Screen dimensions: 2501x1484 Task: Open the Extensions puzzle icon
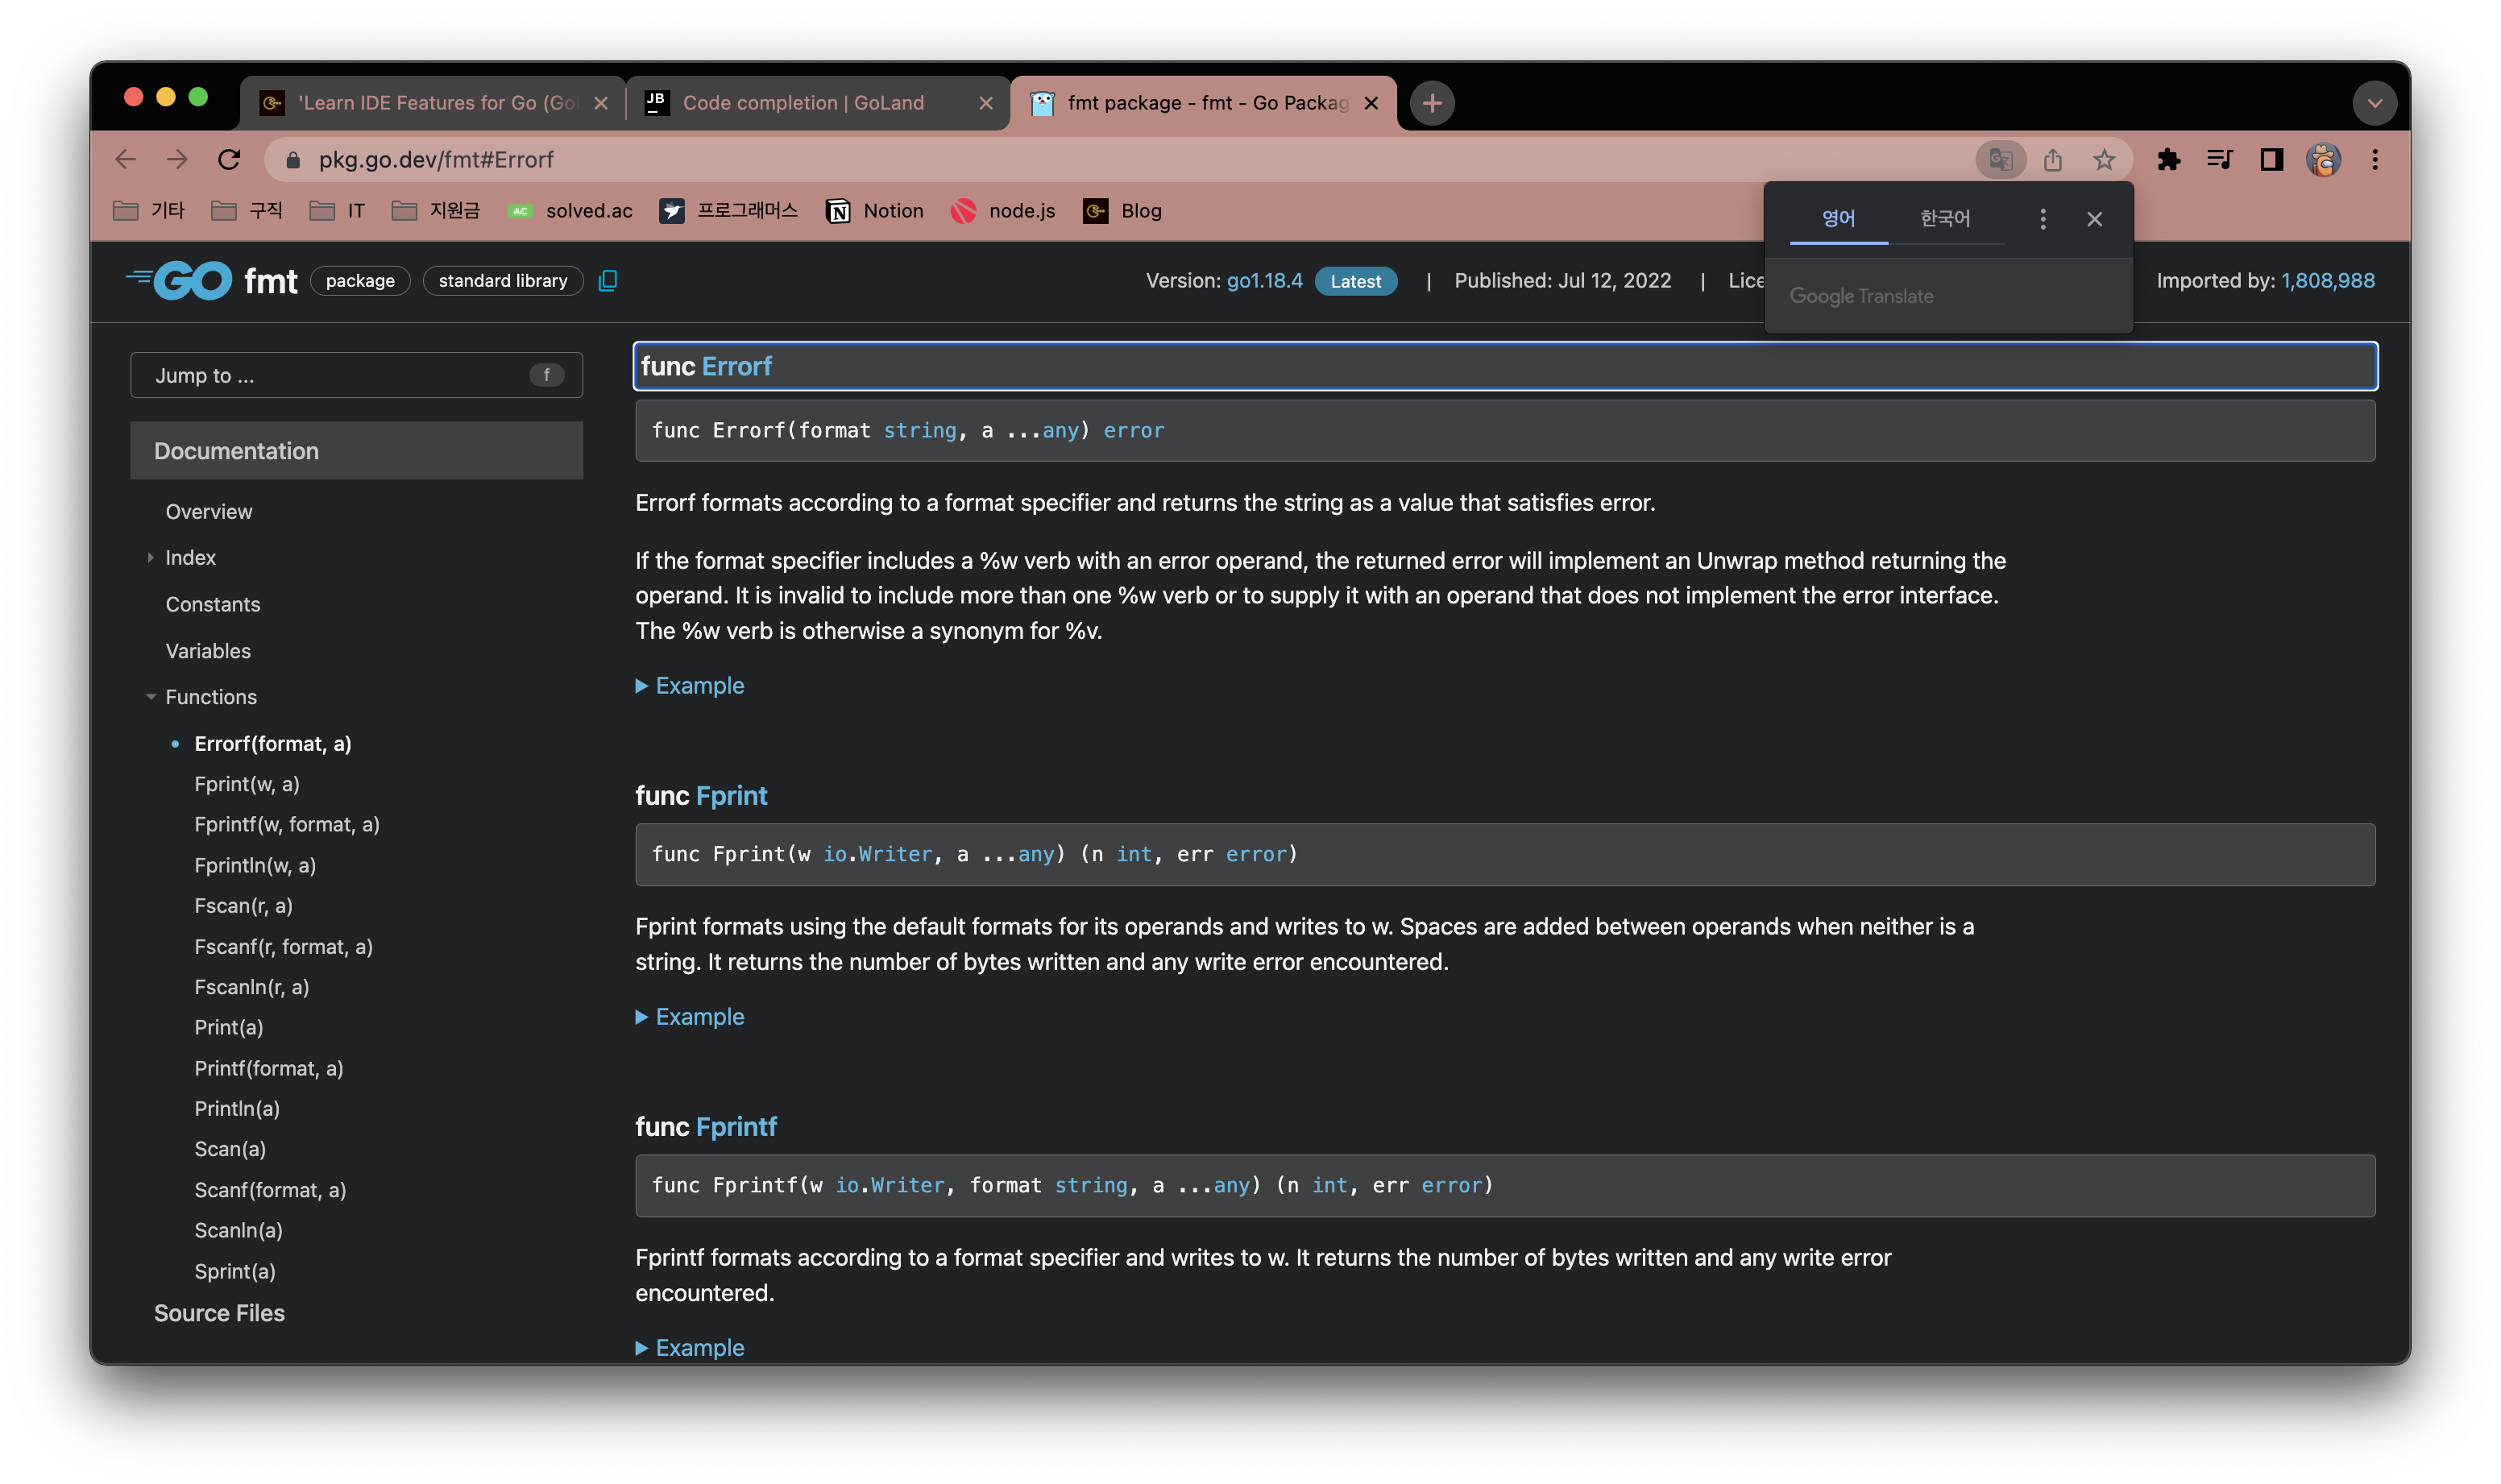[x=2168, y=159]
